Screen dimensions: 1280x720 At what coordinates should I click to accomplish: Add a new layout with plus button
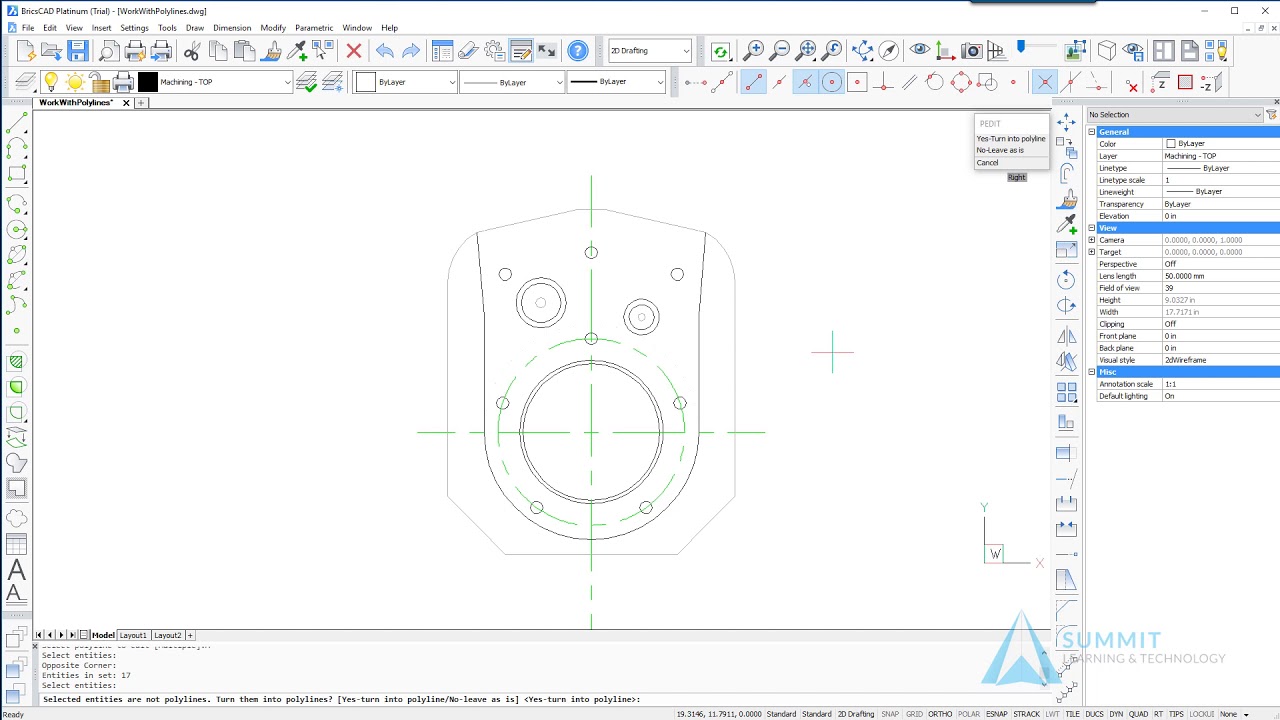191,635
